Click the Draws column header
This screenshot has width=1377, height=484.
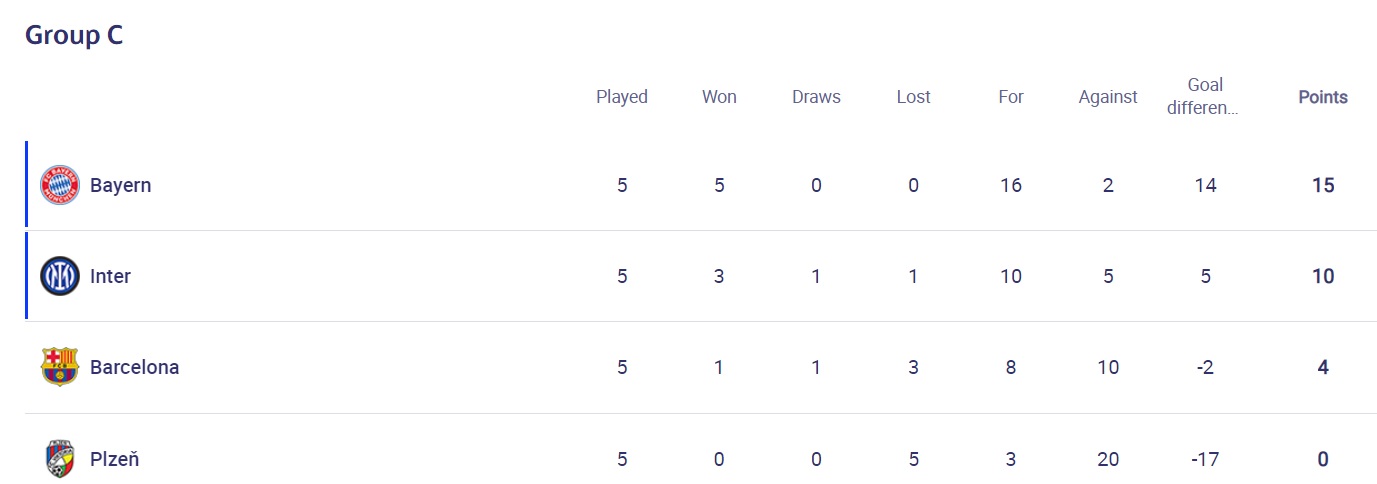click(816, 97)
